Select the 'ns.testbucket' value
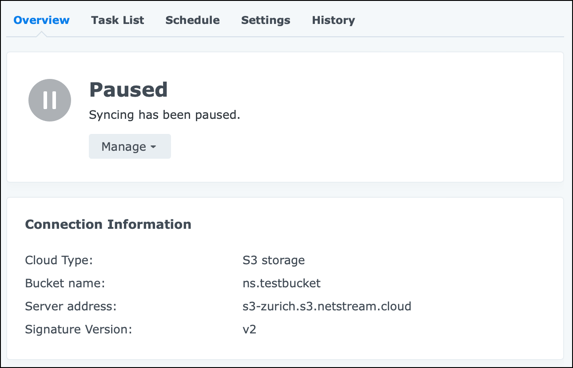The width and height of the screenshot is (573, 368). [281, 283]
